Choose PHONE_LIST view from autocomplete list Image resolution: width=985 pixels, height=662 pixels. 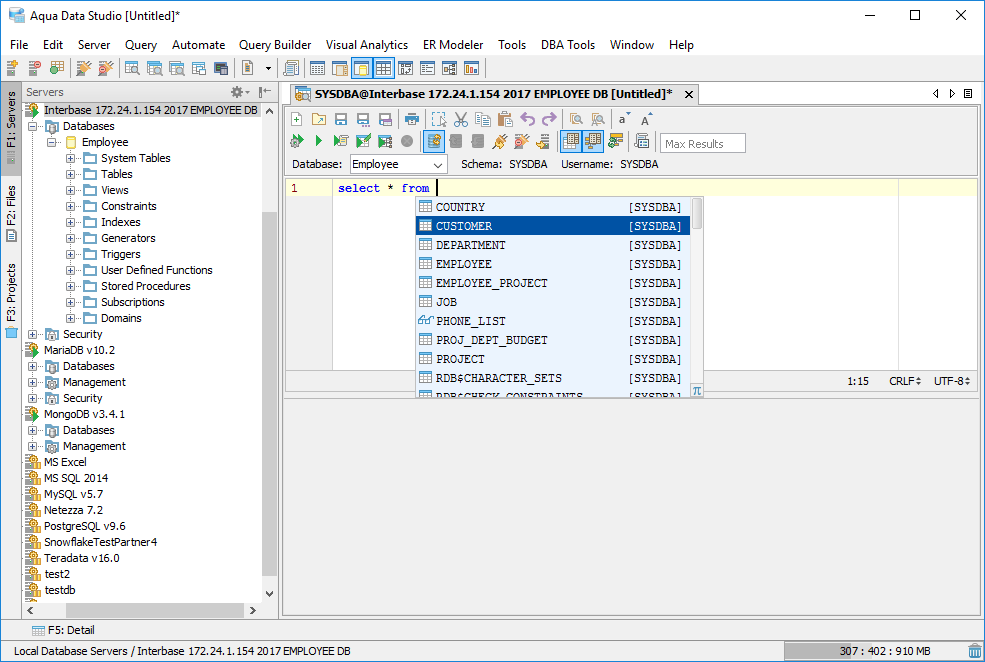coord(553,321)
